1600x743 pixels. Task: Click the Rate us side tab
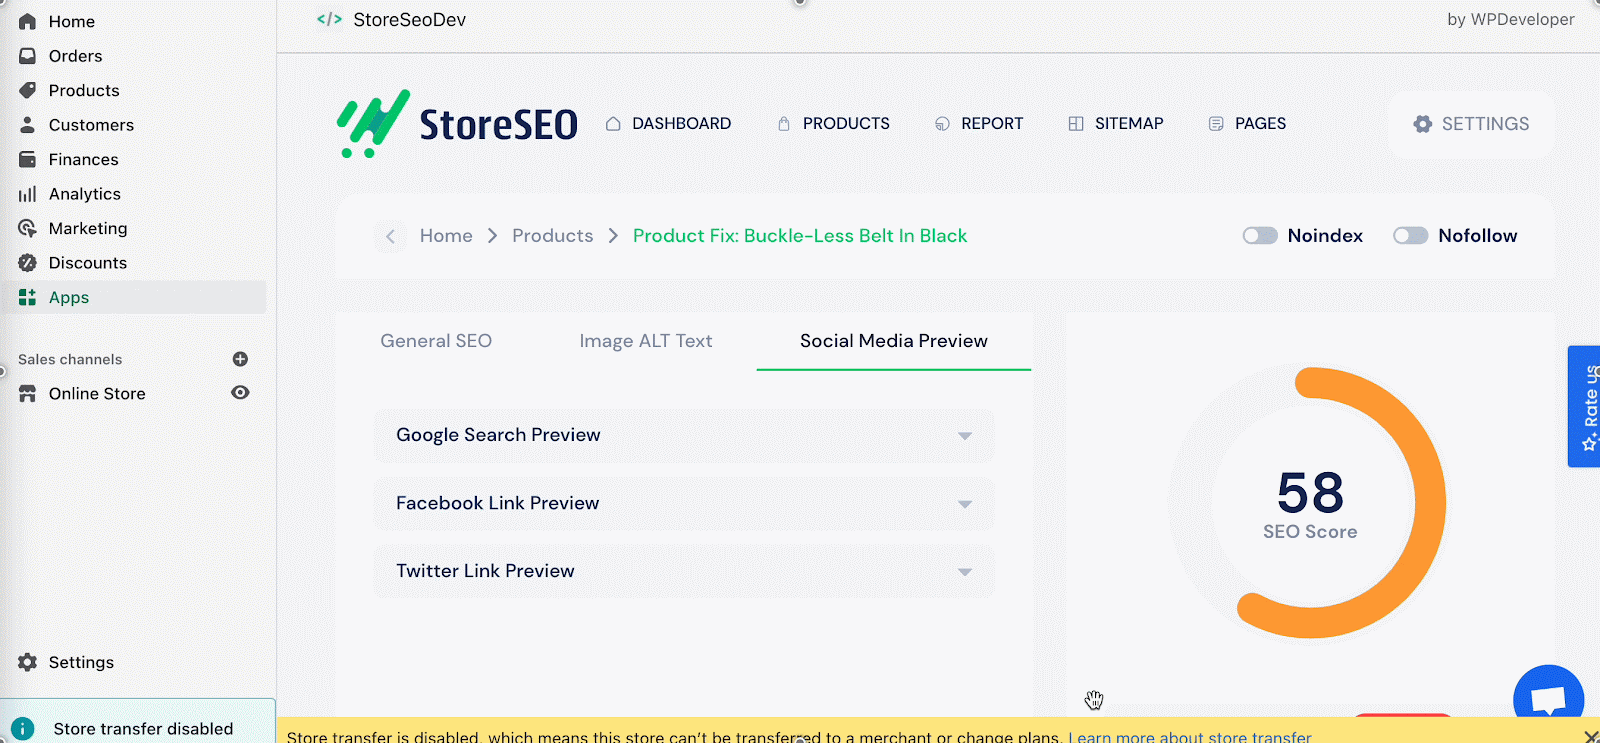click(x=1584, y=406)
